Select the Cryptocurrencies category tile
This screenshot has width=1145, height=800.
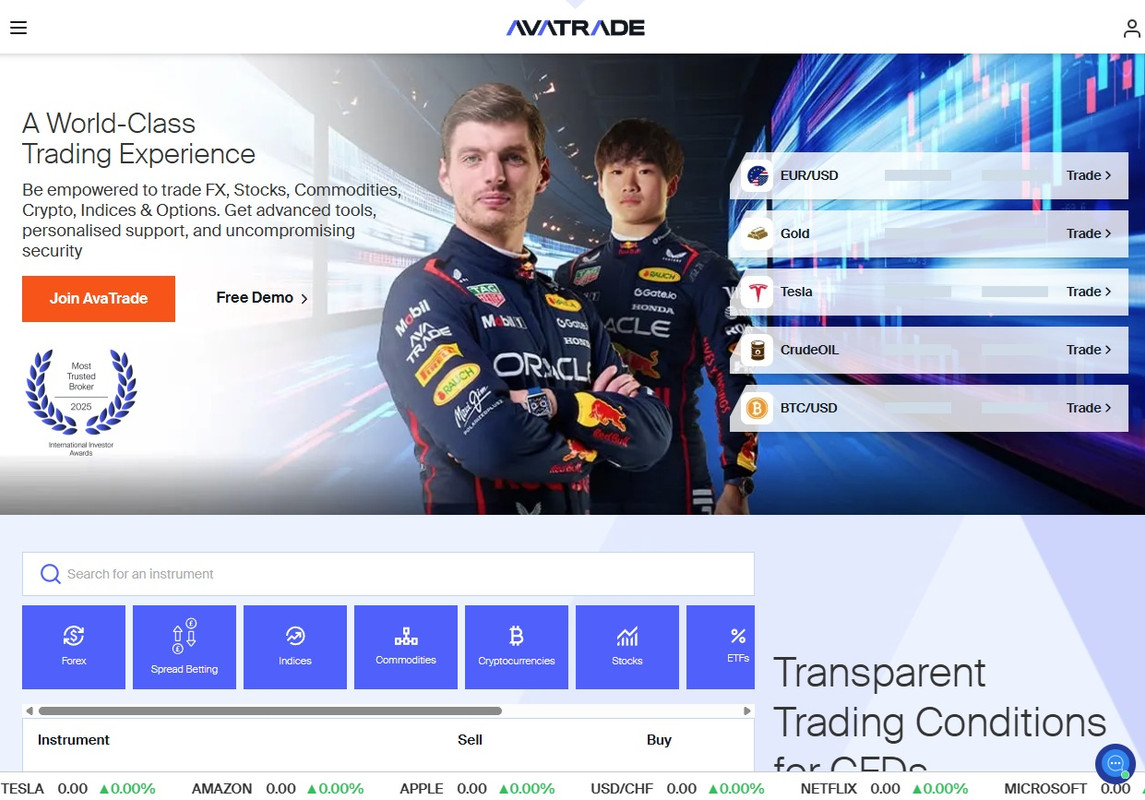516,647
